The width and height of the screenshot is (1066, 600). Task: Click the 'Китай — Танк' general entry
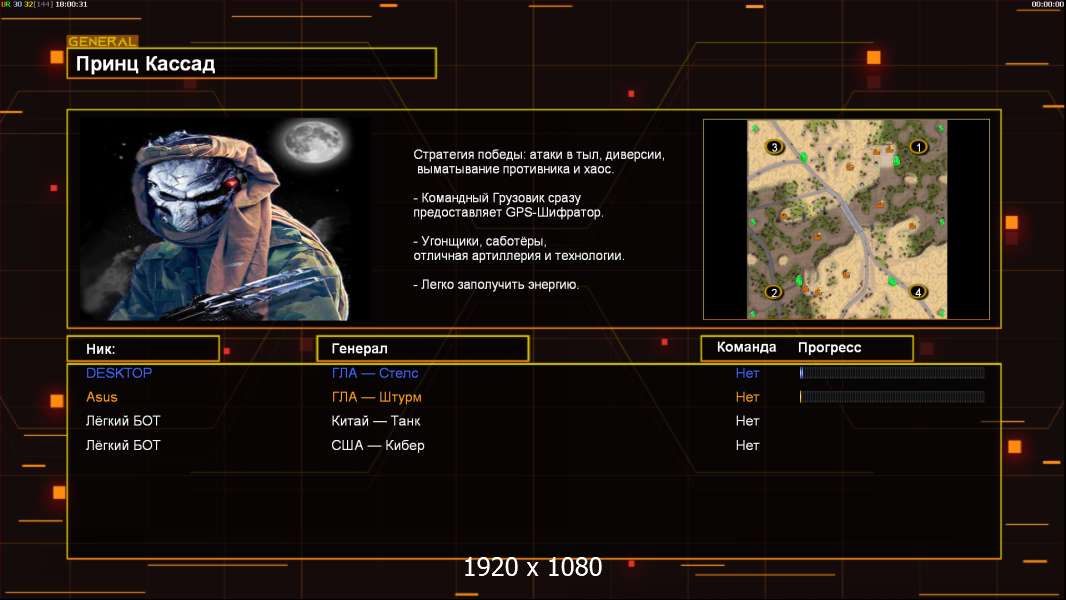pyautogui.click(x=375, y=421)
